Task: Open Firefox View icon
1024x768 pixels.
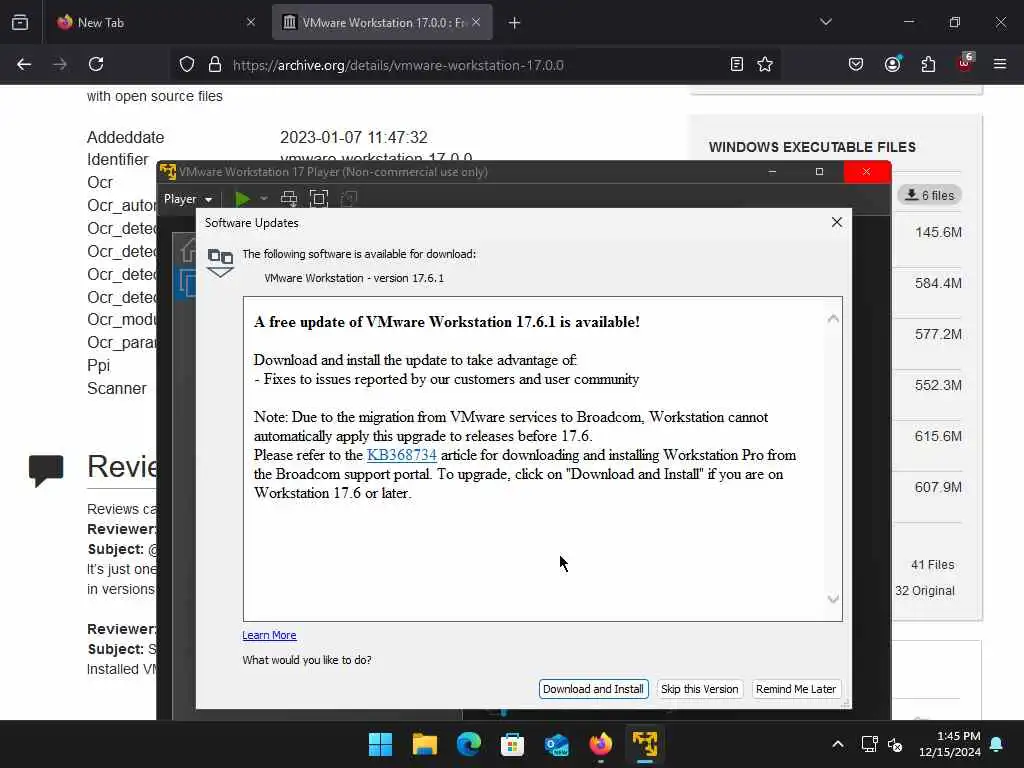Action: pyautogui.click(x=20, y=22)
